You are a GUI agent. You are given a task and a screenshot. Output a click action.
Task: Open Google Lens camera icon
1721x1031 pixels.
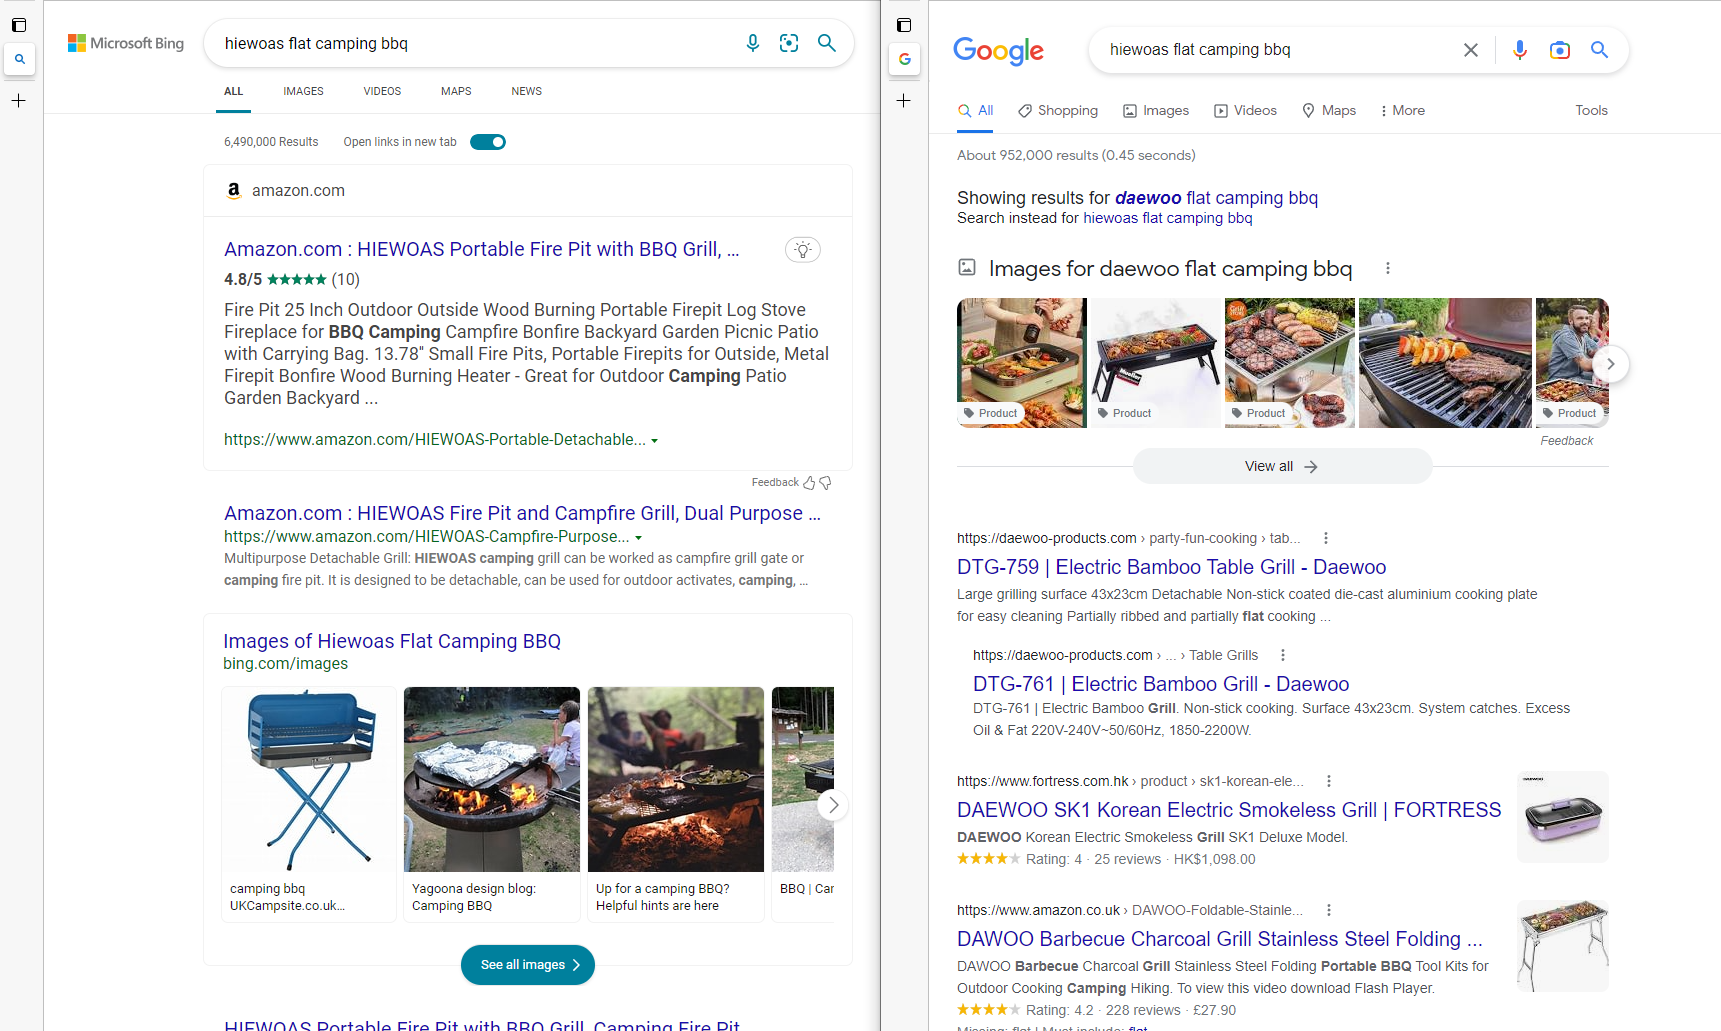coord(1559,49)
